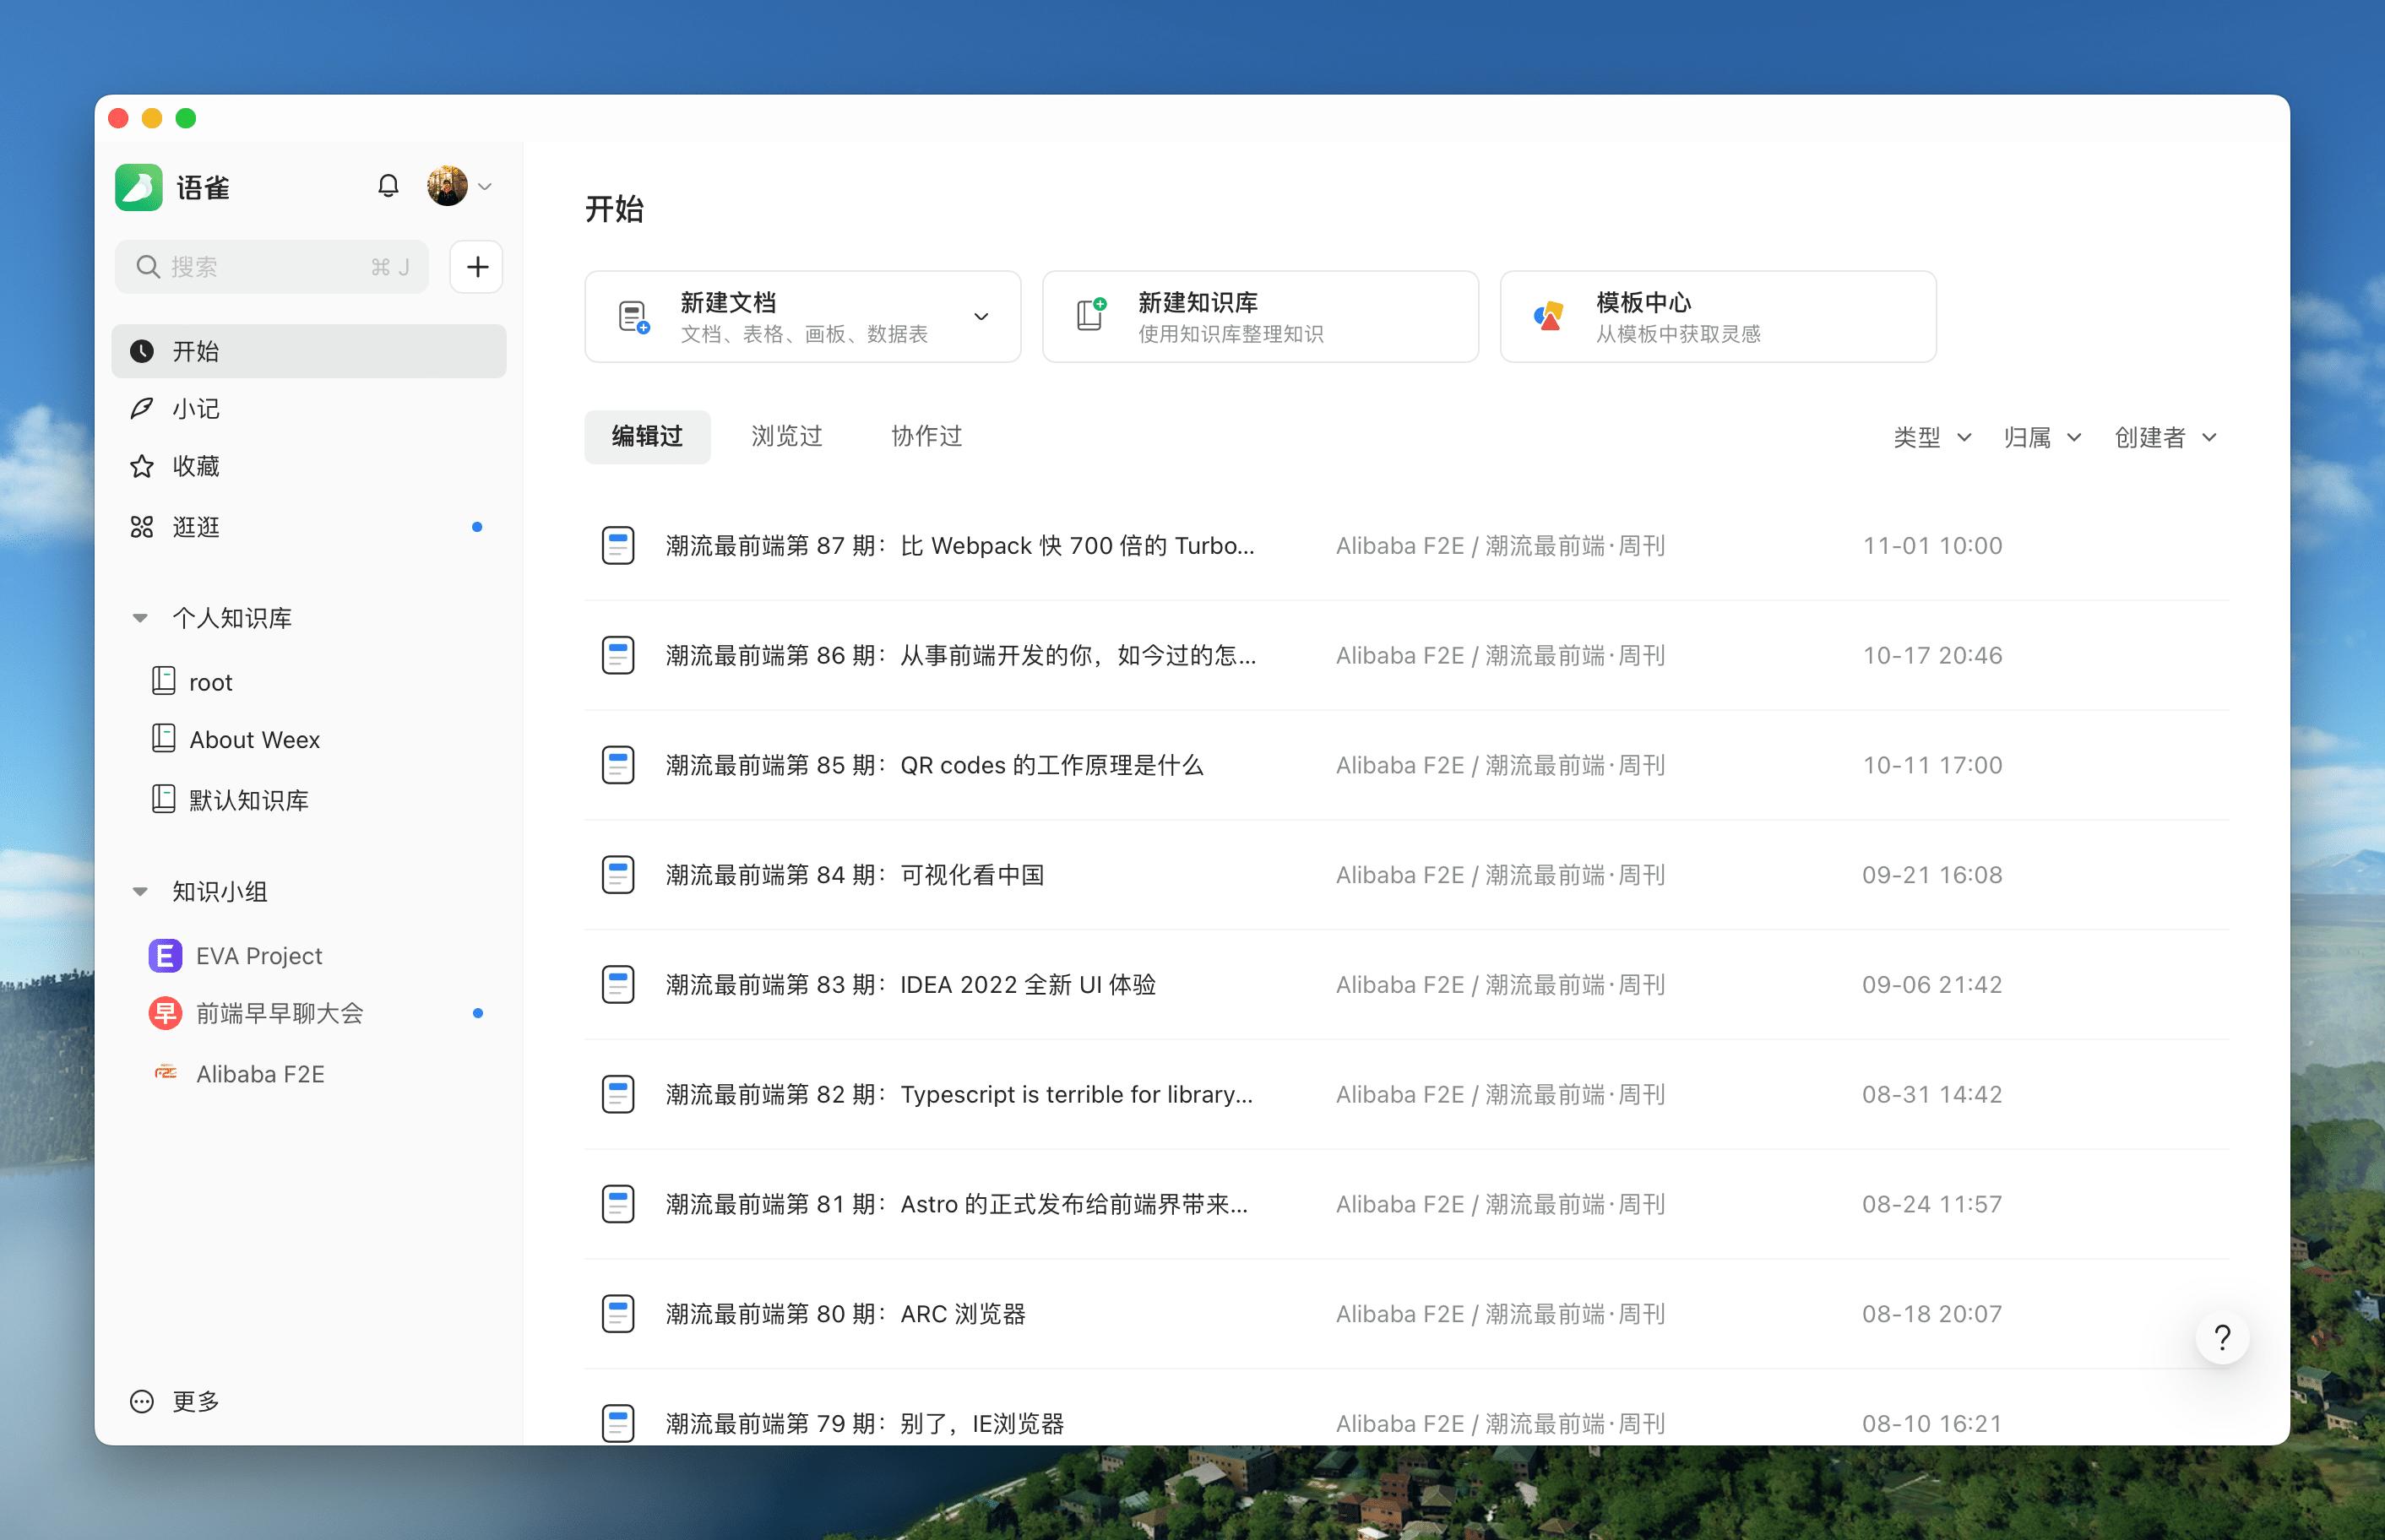
Task: Open the 模板中心 template center
Action: click(x=1717, y=316)
